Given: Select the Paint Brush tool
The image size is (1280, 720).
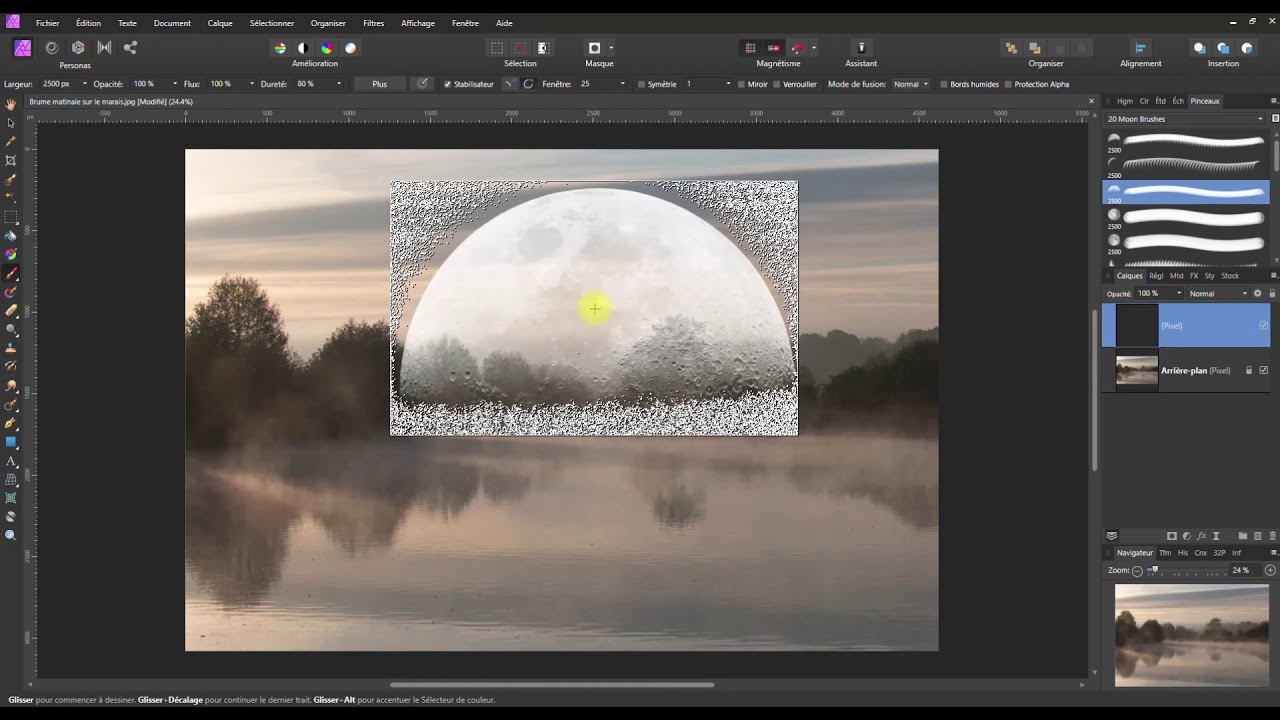Looking at the screenshot, I should click(11, 273).
